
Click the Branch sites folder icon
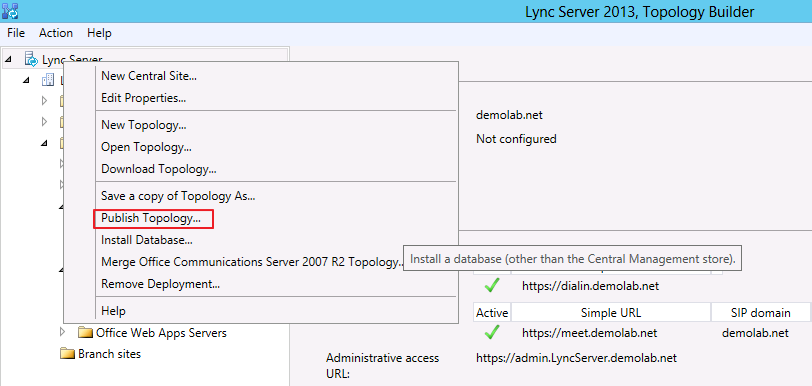pos(68,354)
